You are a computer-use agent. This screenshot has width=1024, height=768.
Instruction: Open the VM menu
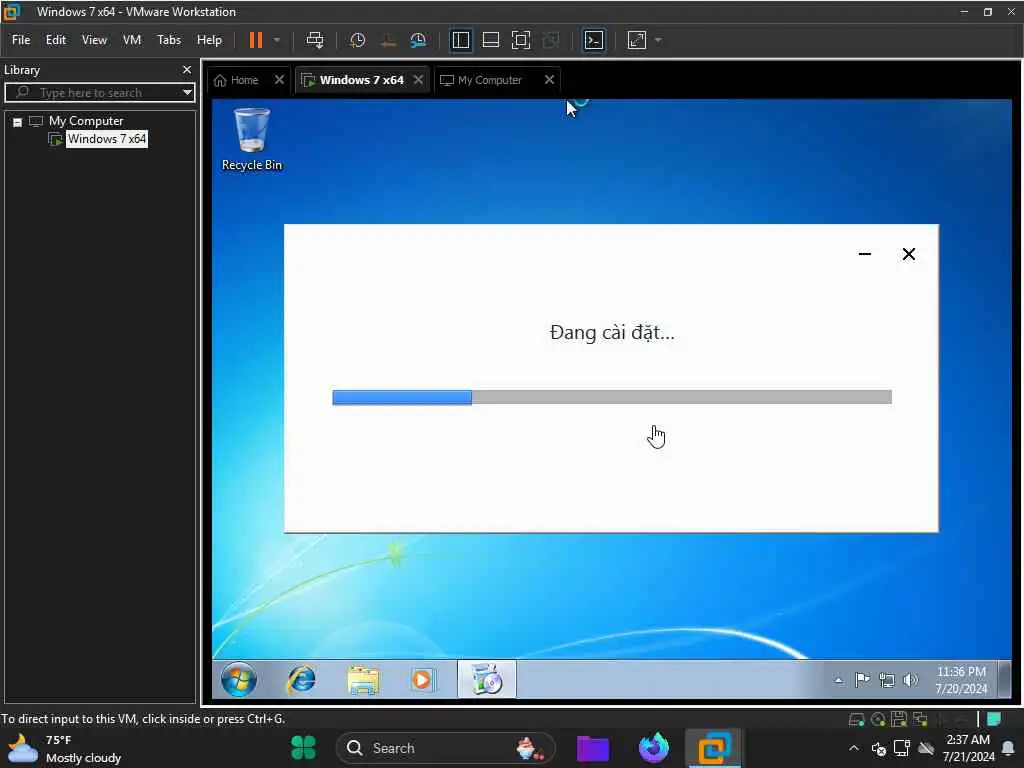coord(132,40)
